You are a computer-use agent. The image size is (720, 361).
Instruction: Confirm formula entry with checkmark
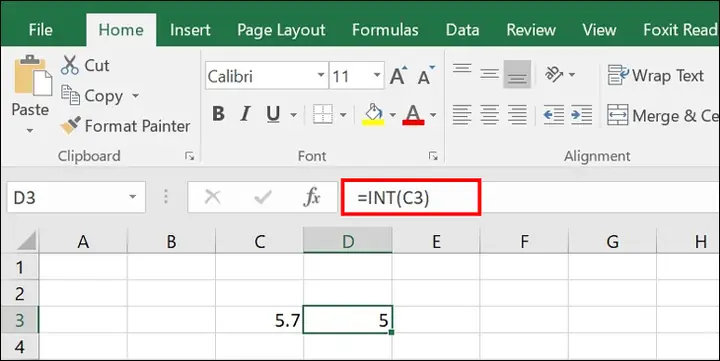pyautogui.click(x=263, y=197)
